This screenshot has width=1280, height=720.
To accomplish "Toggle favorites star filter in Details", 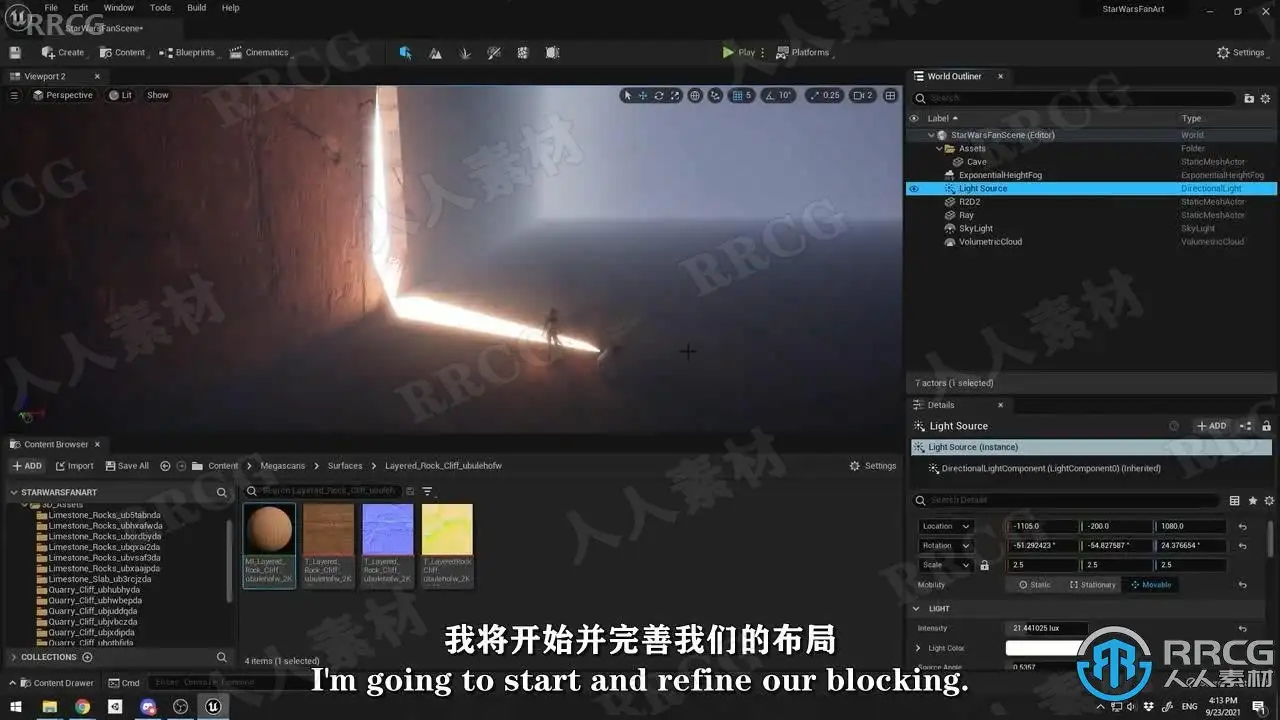I will coord(1252,500).
